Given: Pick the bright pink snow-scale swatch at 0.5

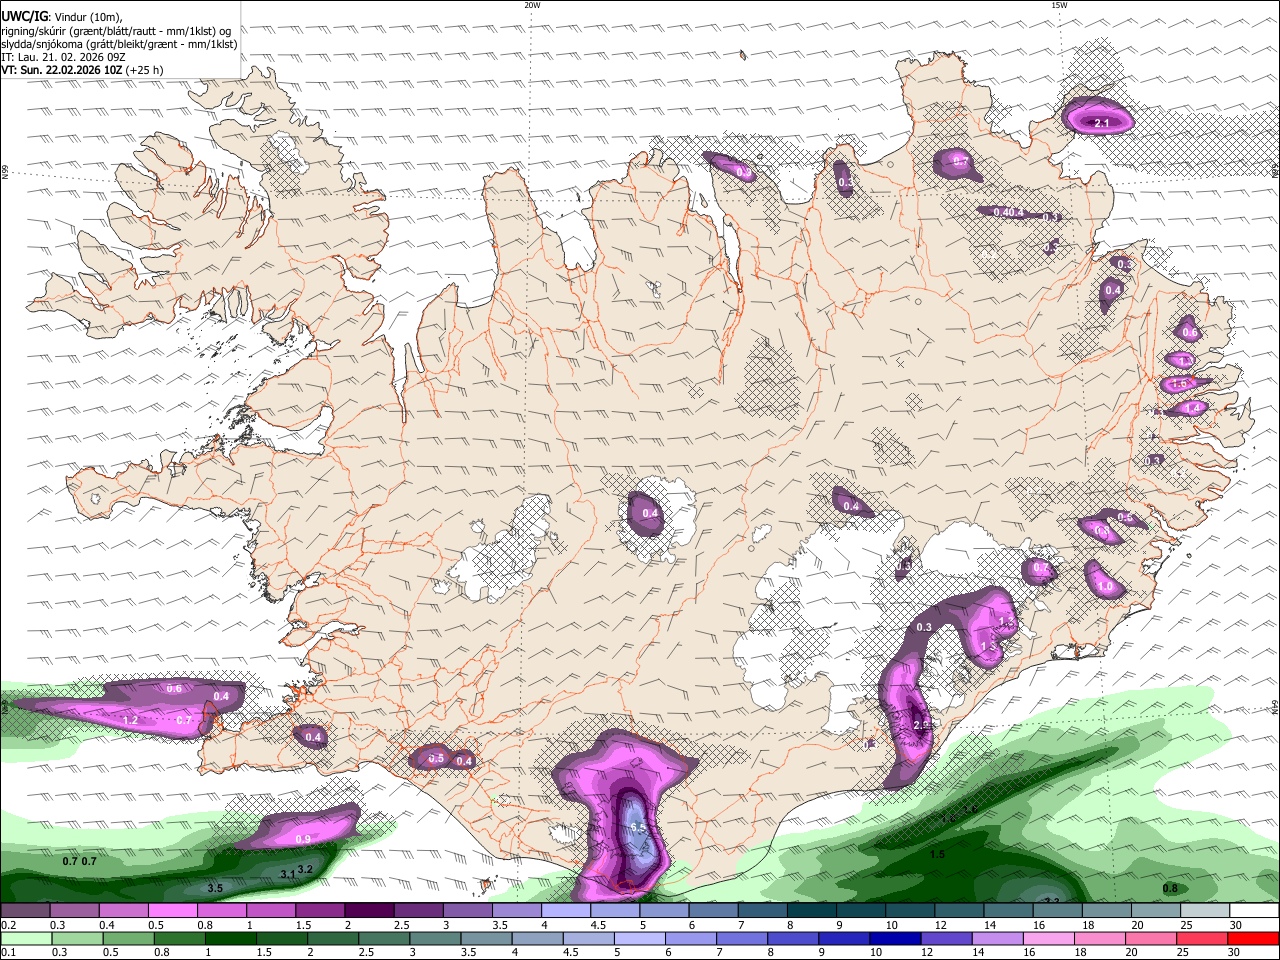Looking at the screenshot, I should [x=172, y=911].
